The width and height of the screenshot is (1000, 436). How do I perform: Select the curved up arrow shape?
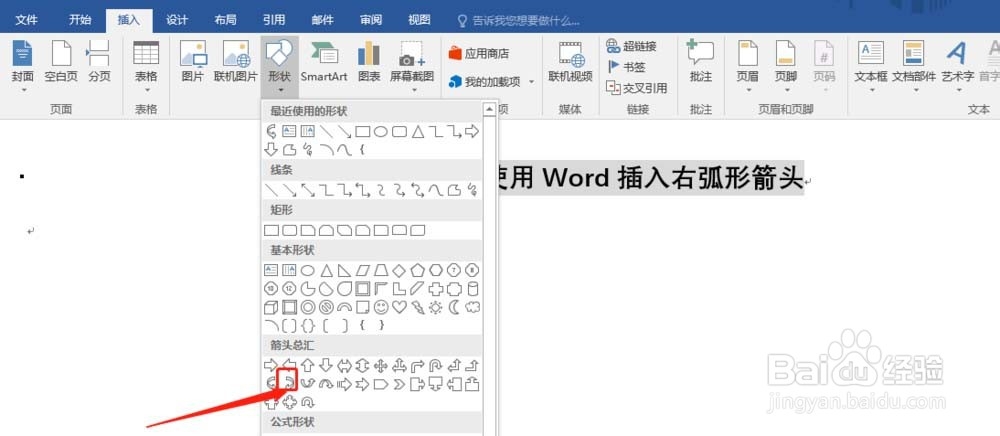[307, 384]
